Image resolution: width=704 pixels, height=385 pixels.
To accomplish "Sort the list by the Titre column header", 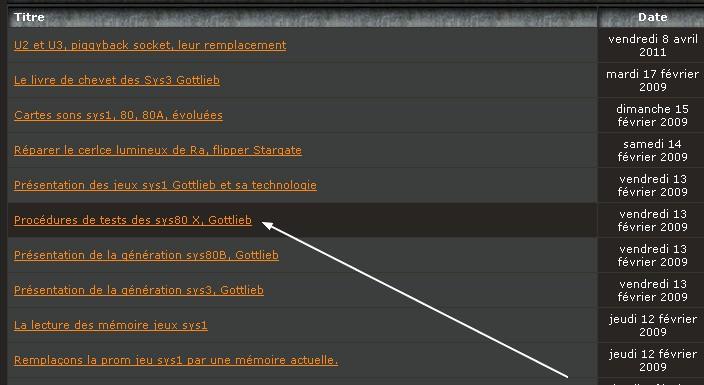I will 29,17.
